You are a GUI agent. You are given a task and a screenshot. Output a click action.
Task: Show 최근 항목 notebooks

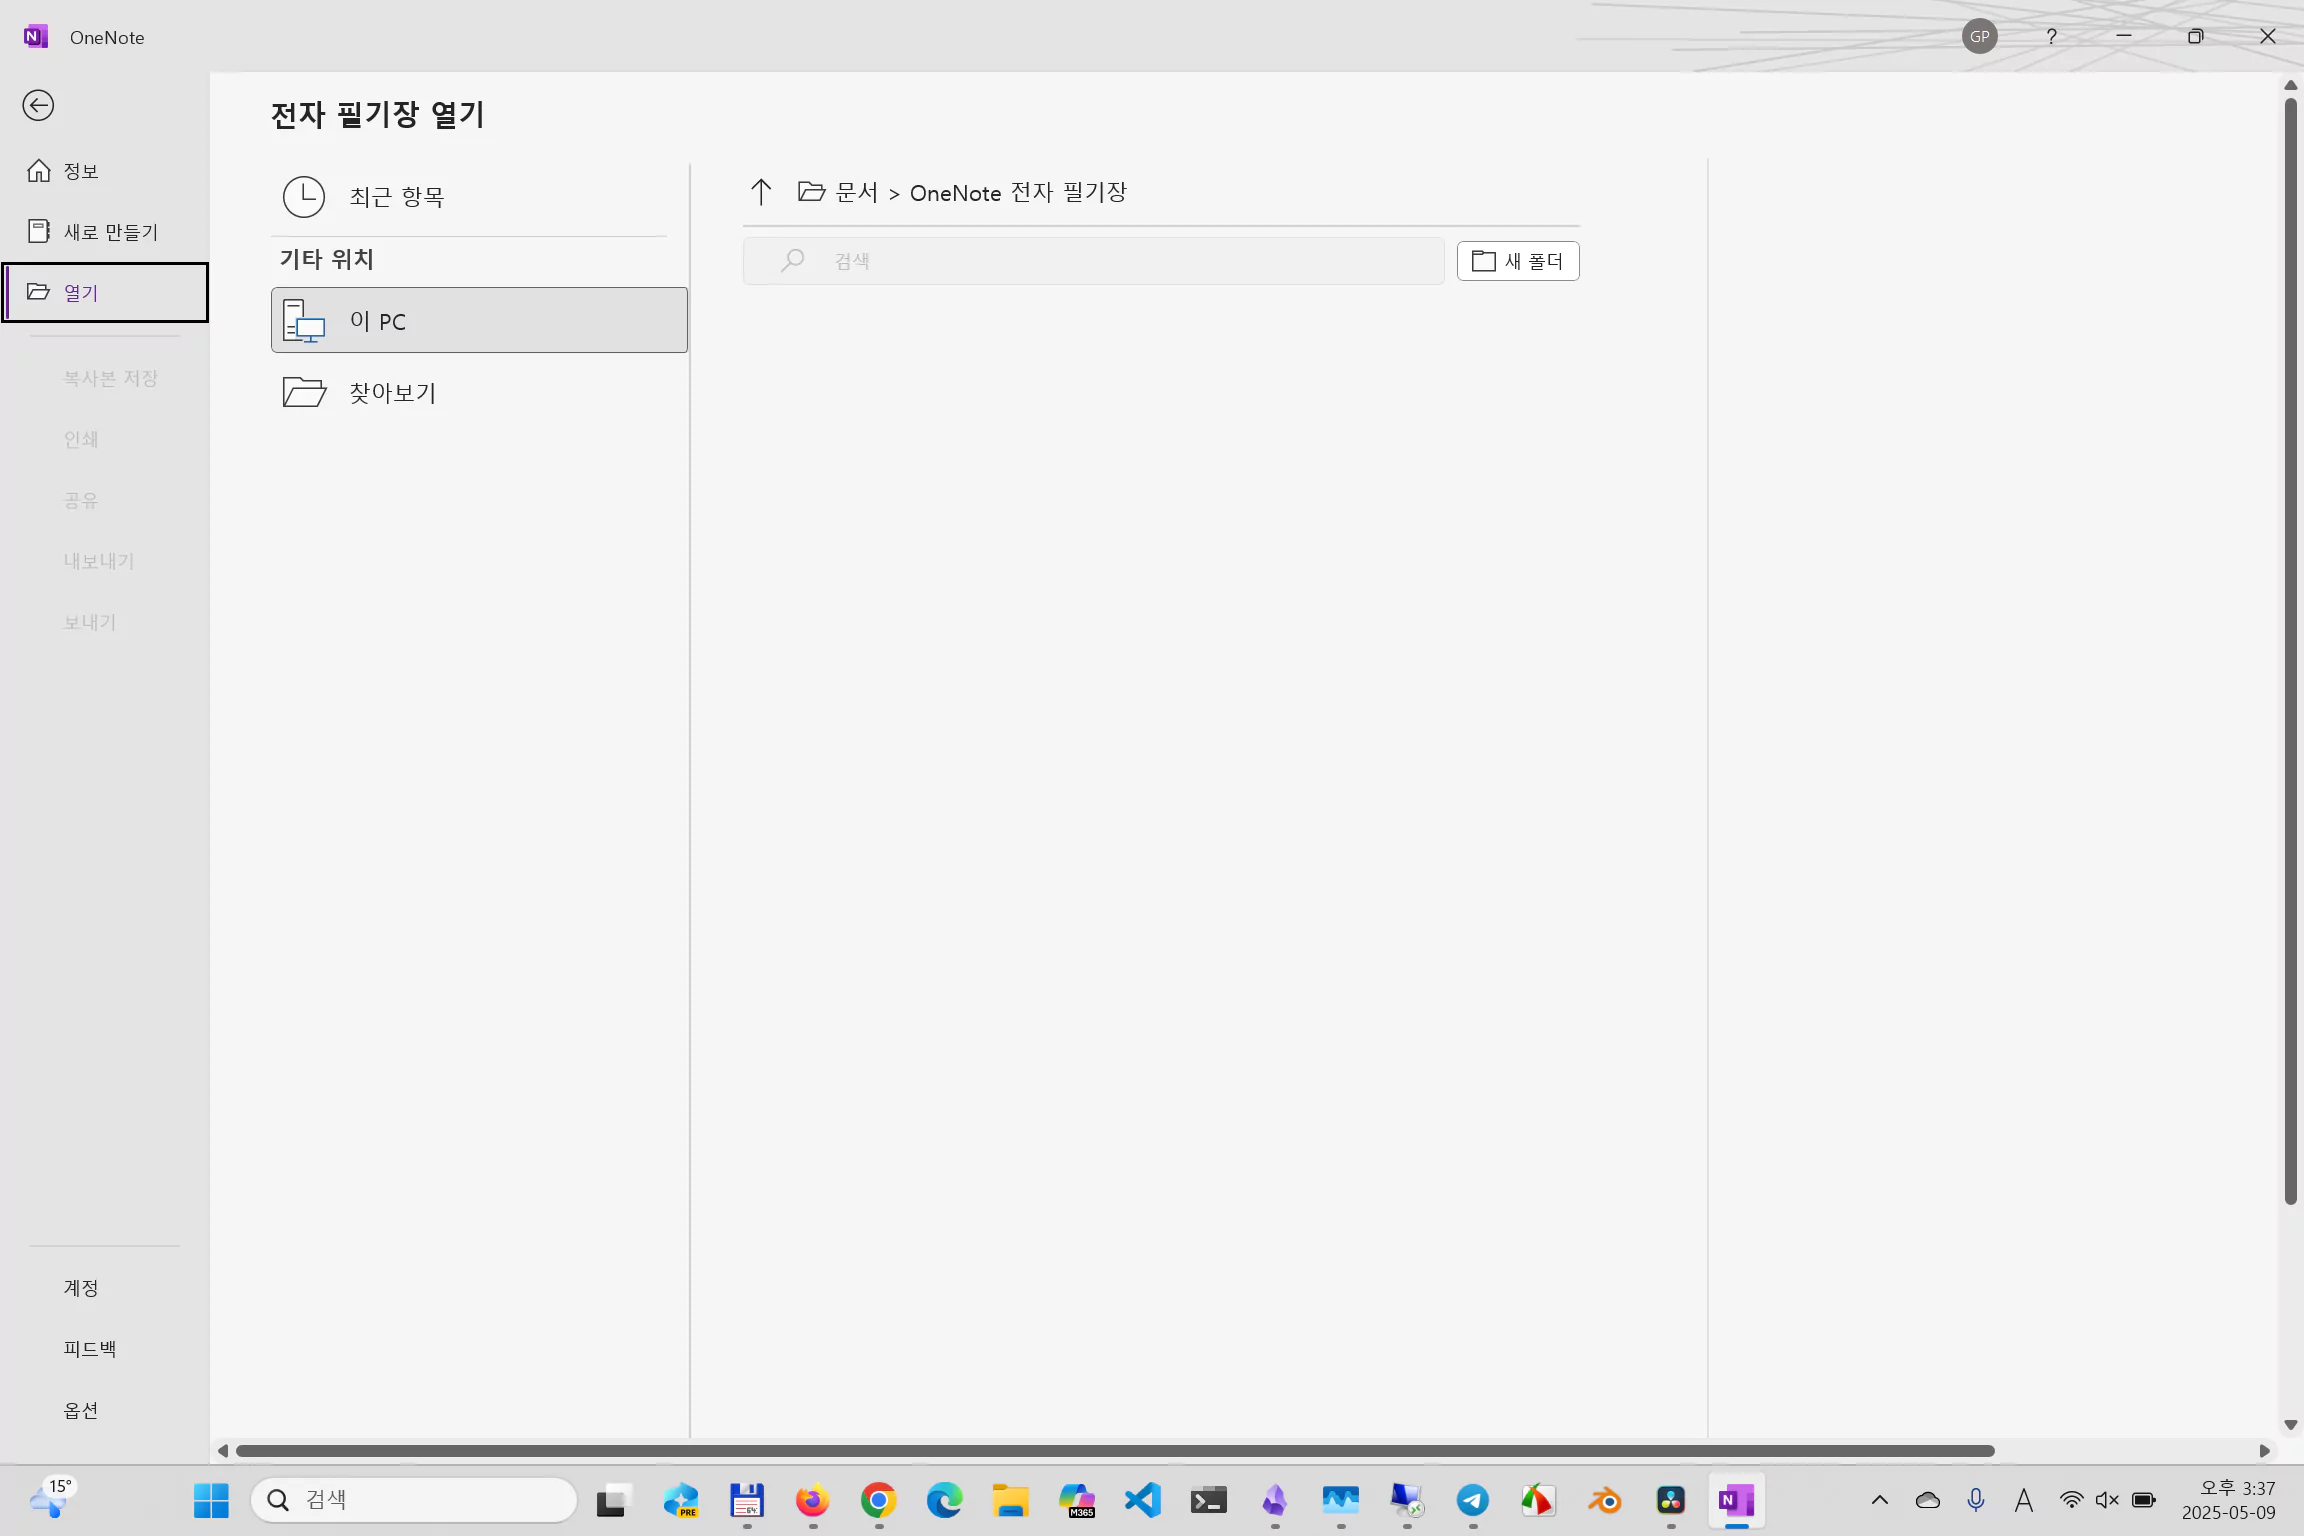pyautogui.click(x=478, y=197)
